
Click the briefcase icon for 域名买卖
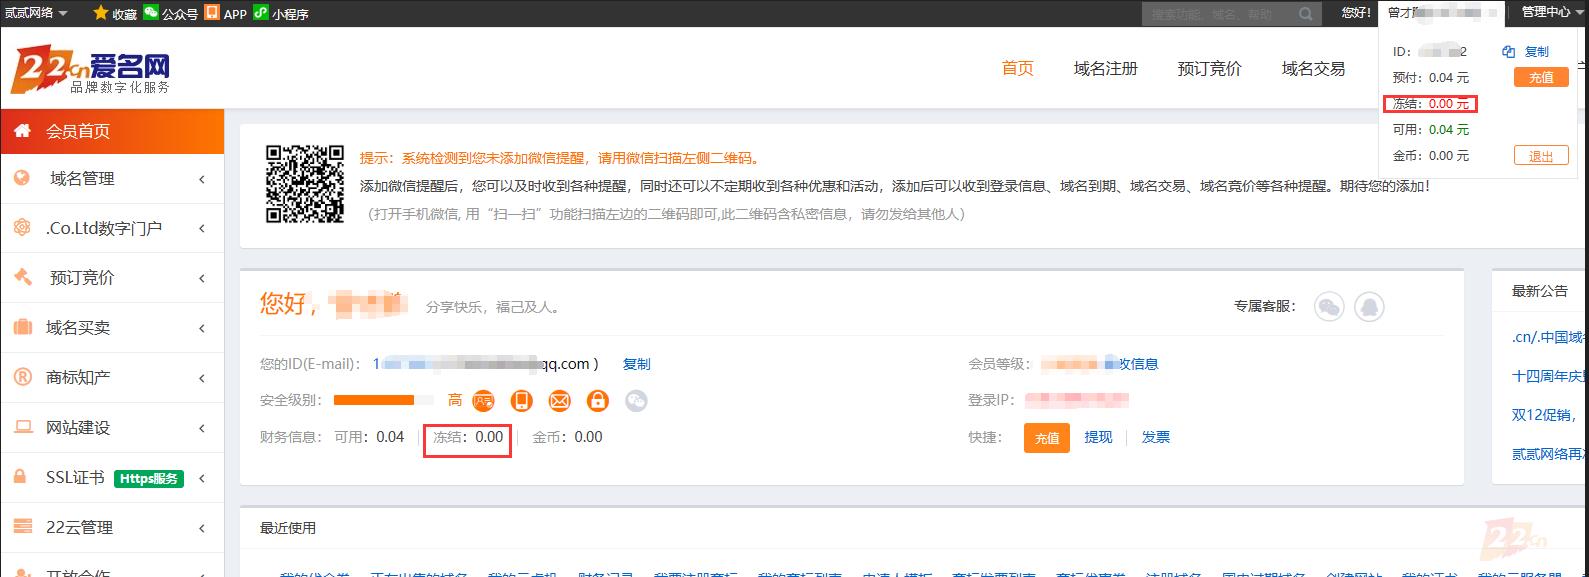tap(22, 327)
